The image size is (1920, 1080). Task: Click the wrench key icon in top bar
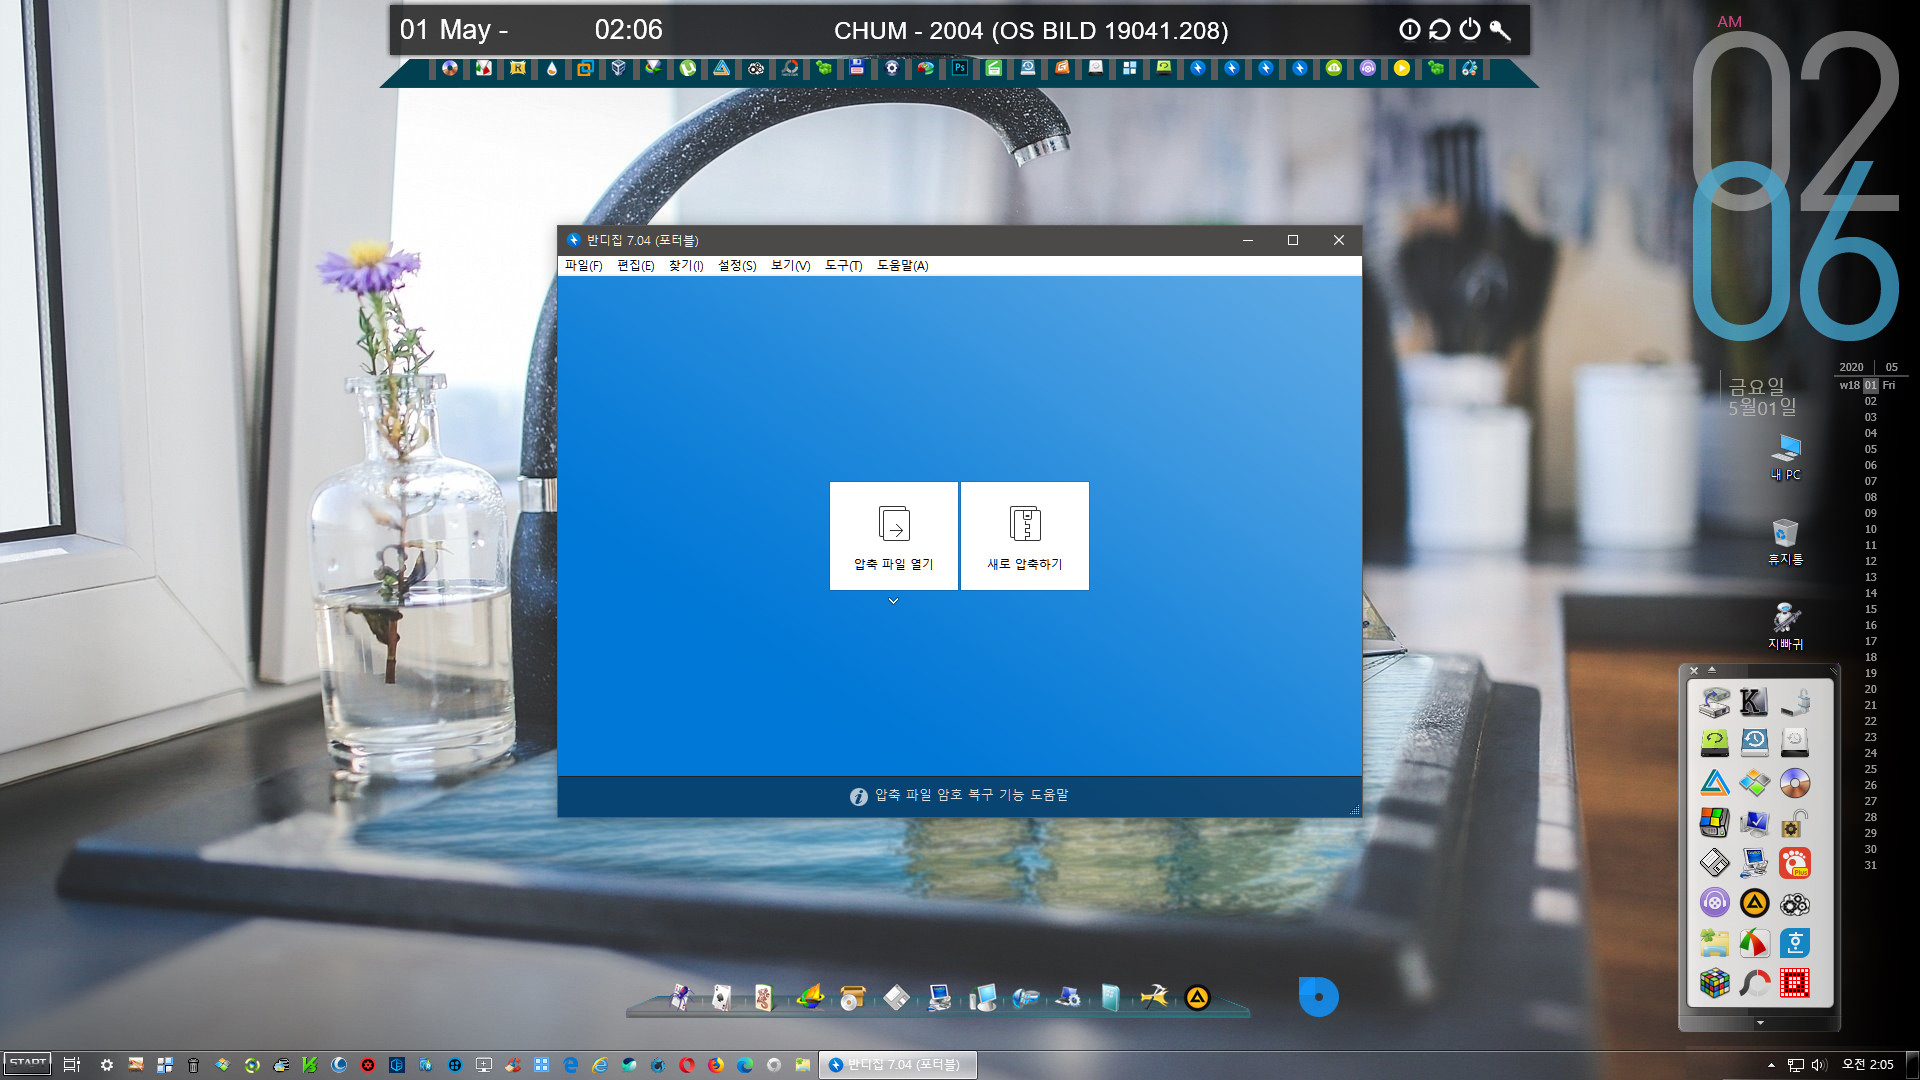coord(1499,30)
